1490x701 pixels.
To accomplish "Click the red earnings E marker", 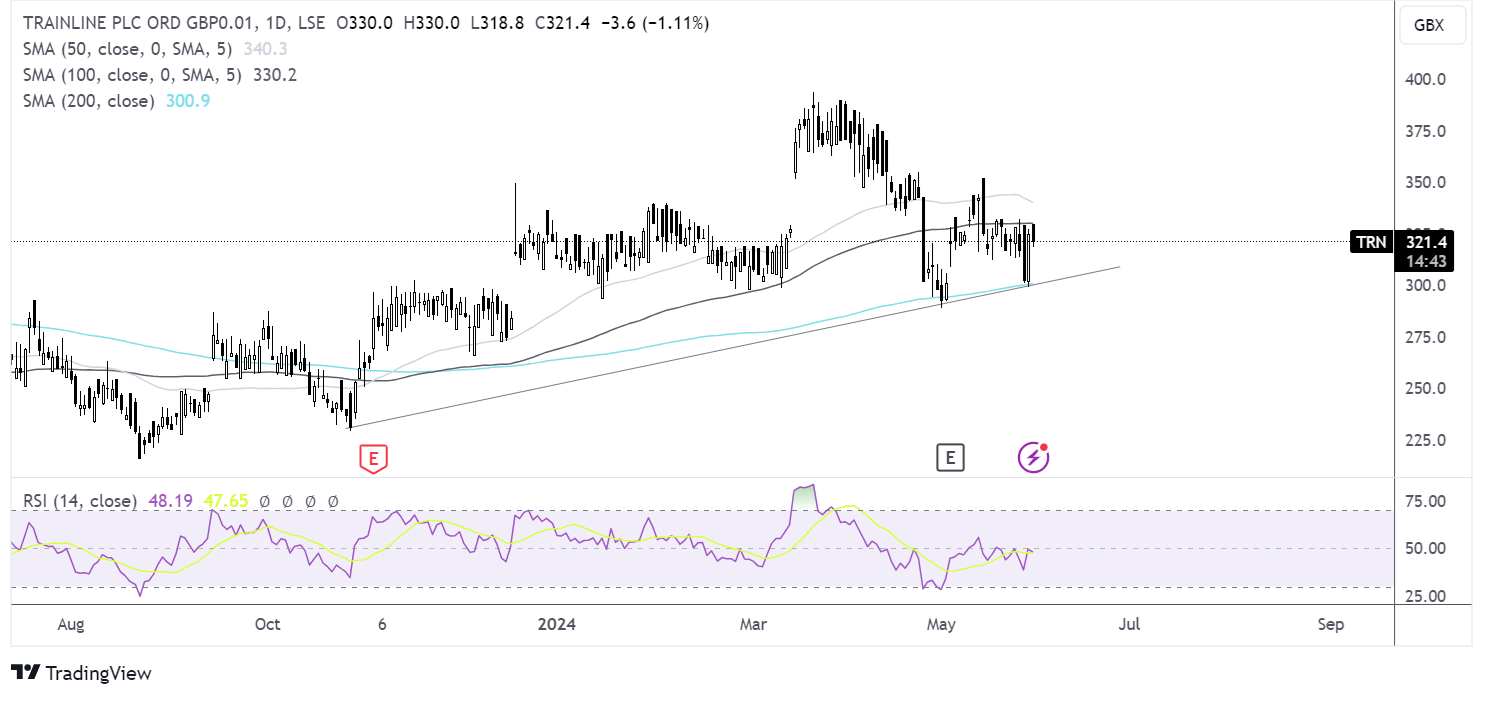I will pos(373,459).
